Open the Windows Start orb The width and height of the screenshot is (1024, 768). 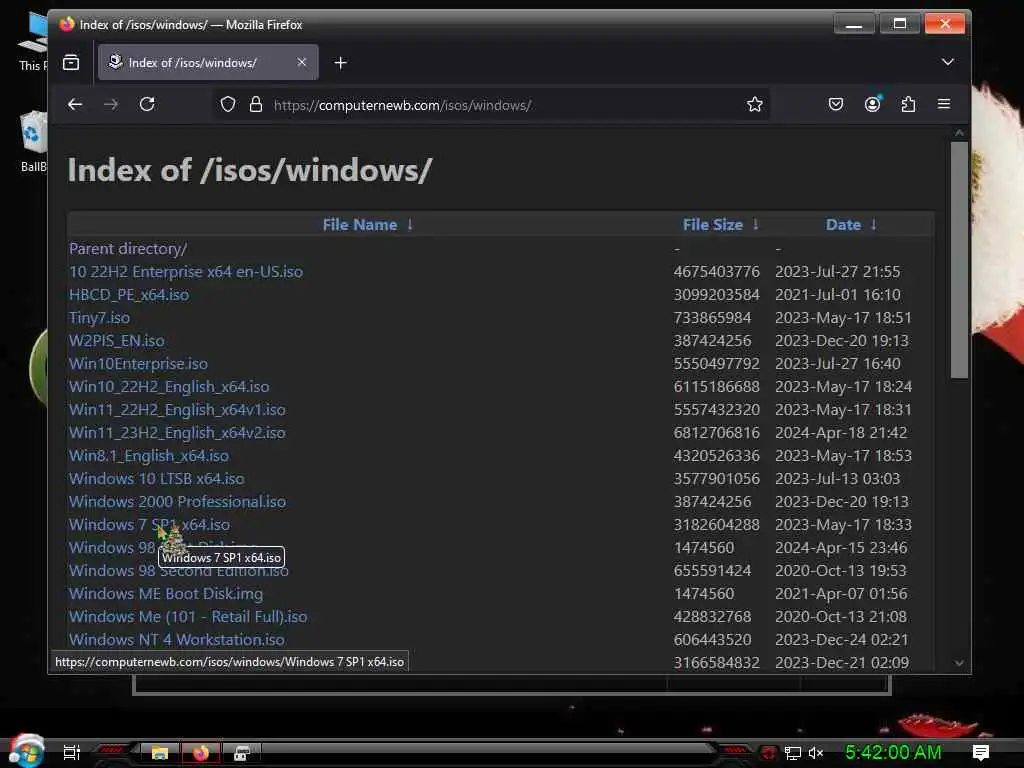click(x=26, y=751)
